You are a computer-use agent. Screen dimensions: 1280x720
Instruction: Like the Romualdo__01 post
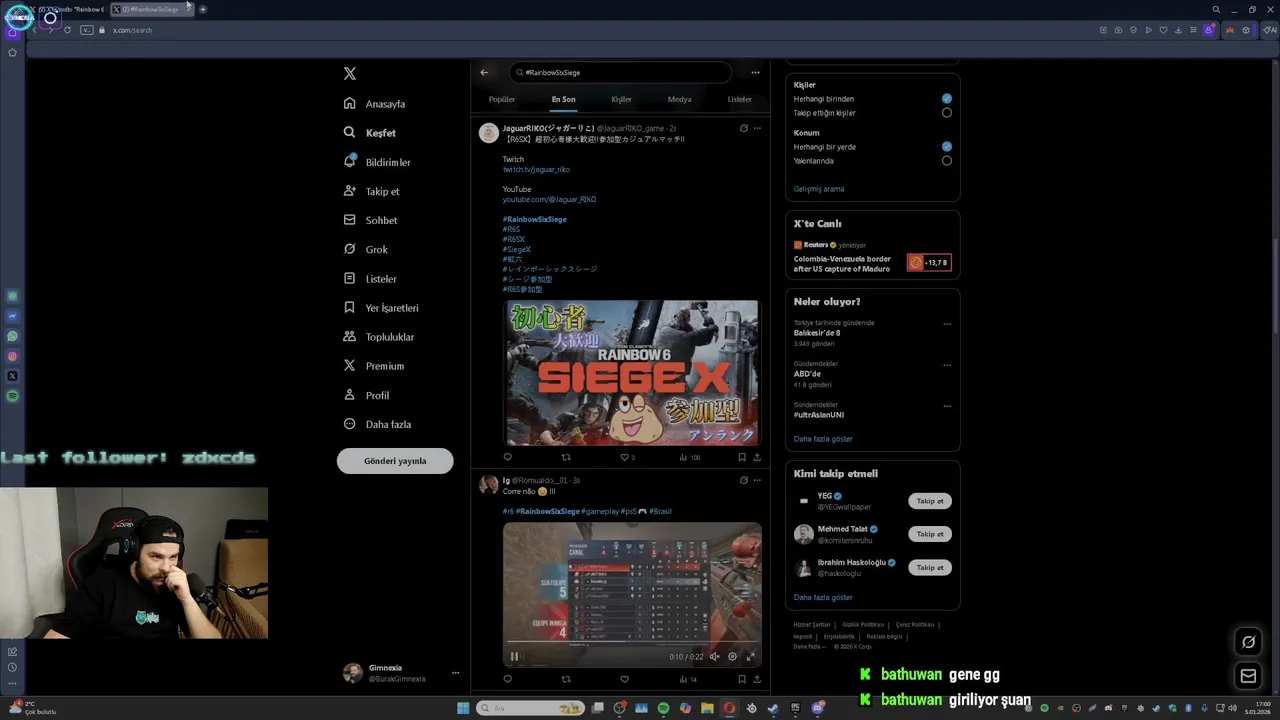(x=625, y=679)
